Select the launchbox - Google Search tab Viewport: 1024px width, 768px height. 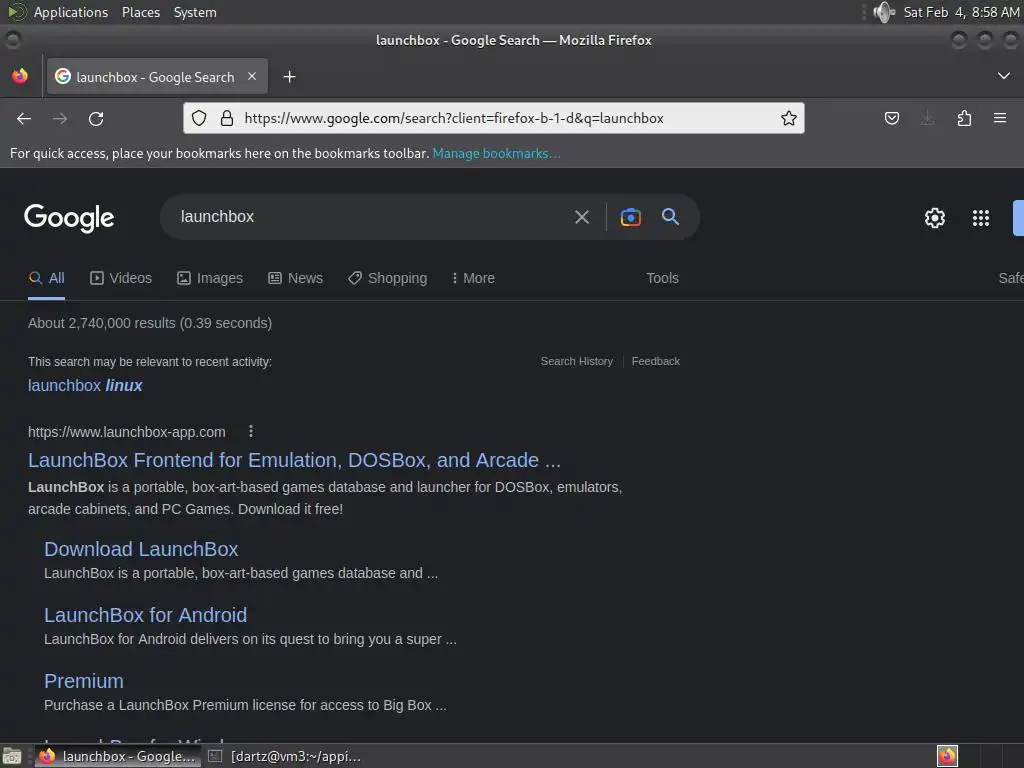157,76
